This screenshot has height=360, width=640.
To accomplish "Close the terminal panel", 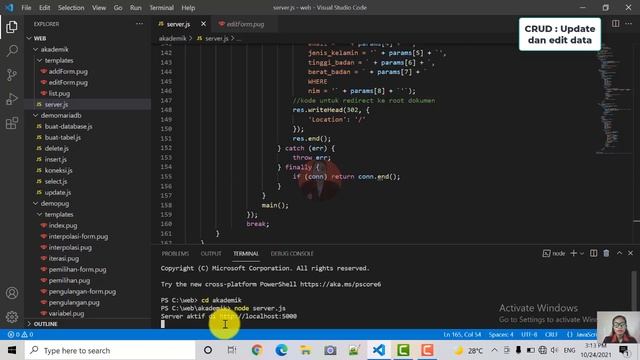I will coord(630,253).
